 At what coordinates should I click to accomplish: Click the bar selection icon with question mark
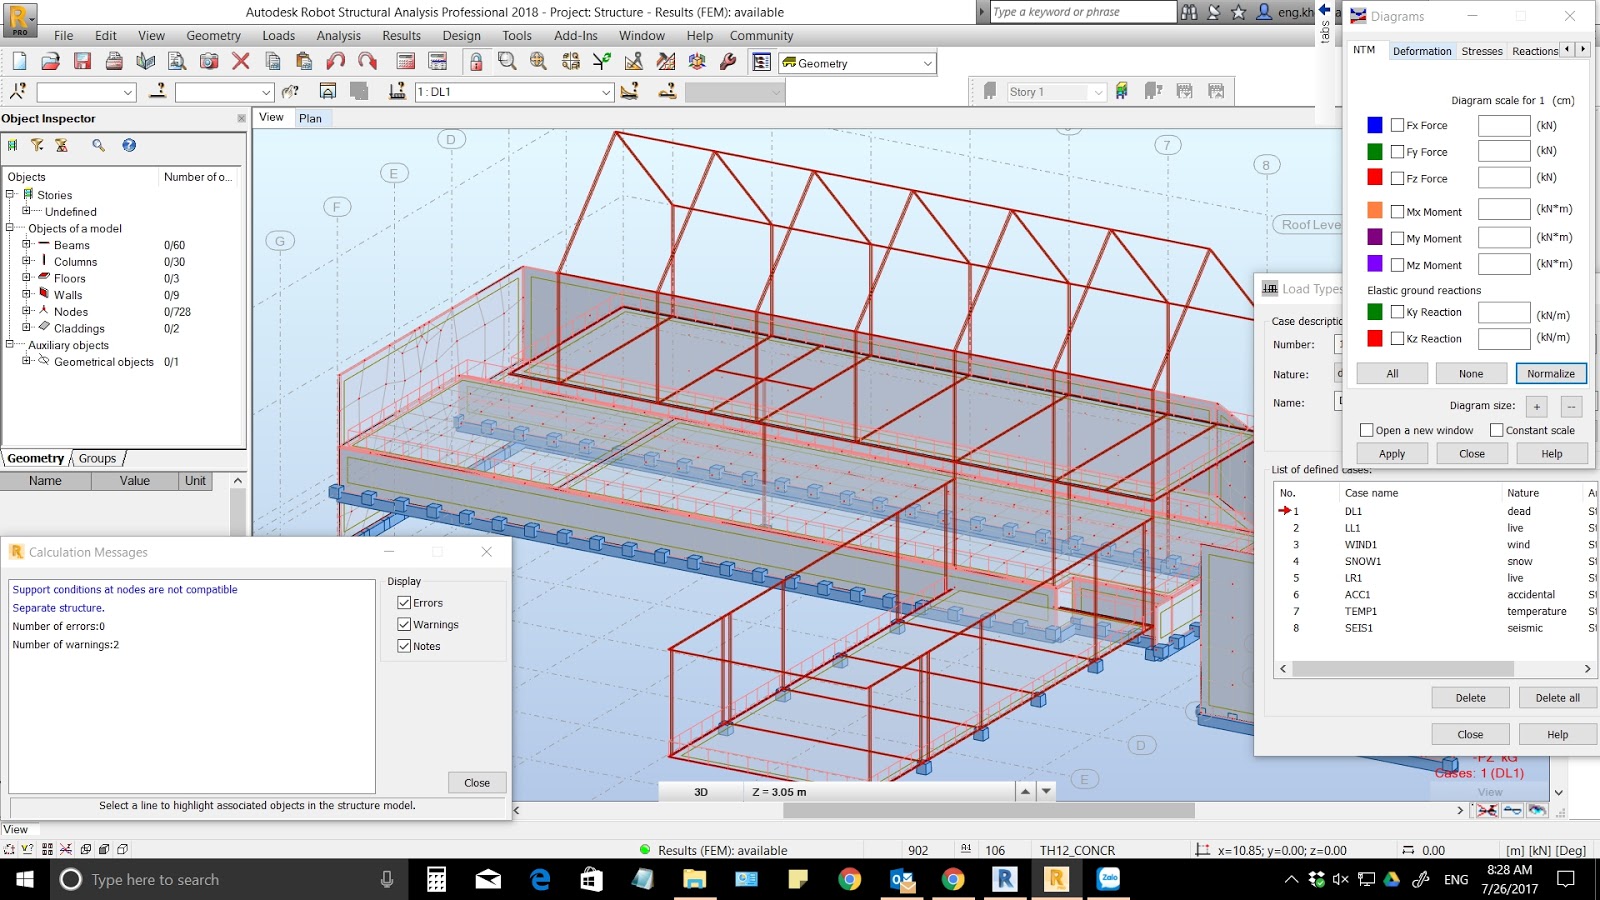[x=157, y=91]
